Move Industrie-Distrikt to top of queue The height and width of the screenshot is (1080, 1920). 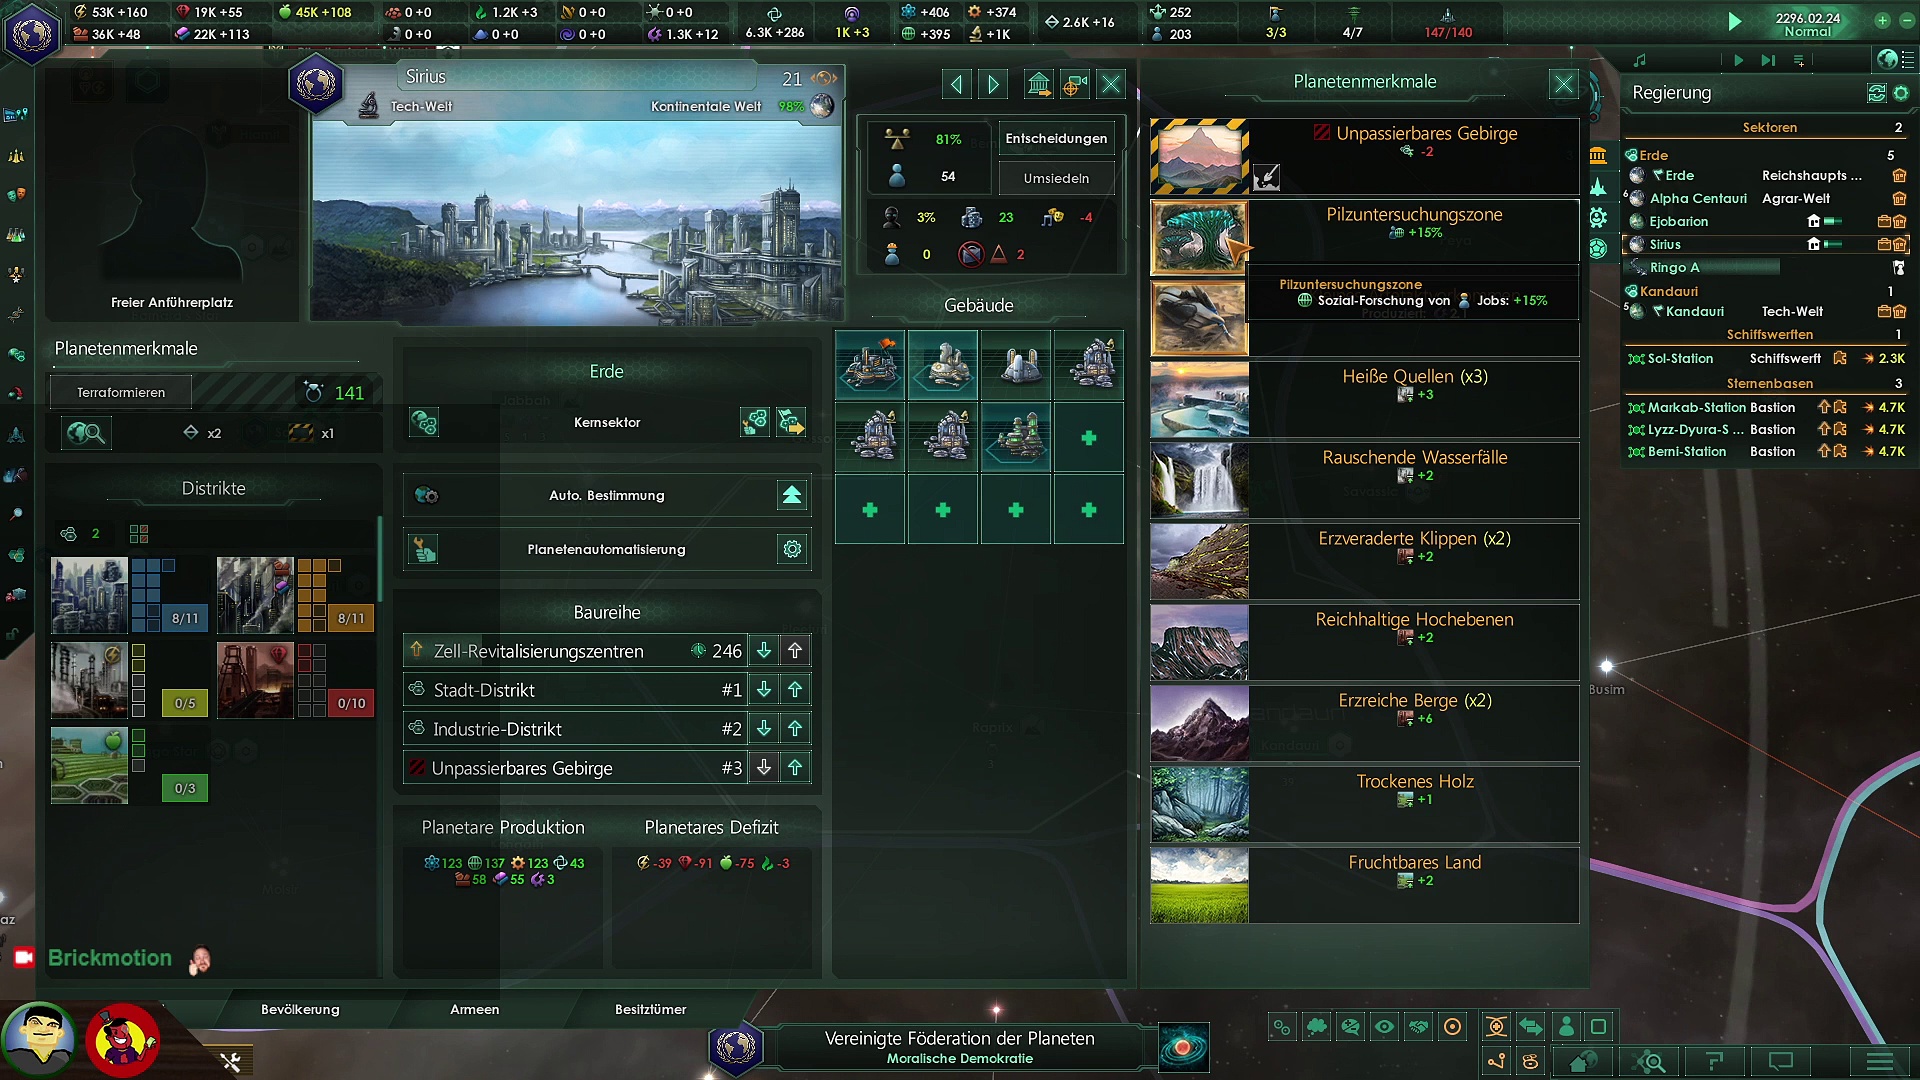click(795, 729)
